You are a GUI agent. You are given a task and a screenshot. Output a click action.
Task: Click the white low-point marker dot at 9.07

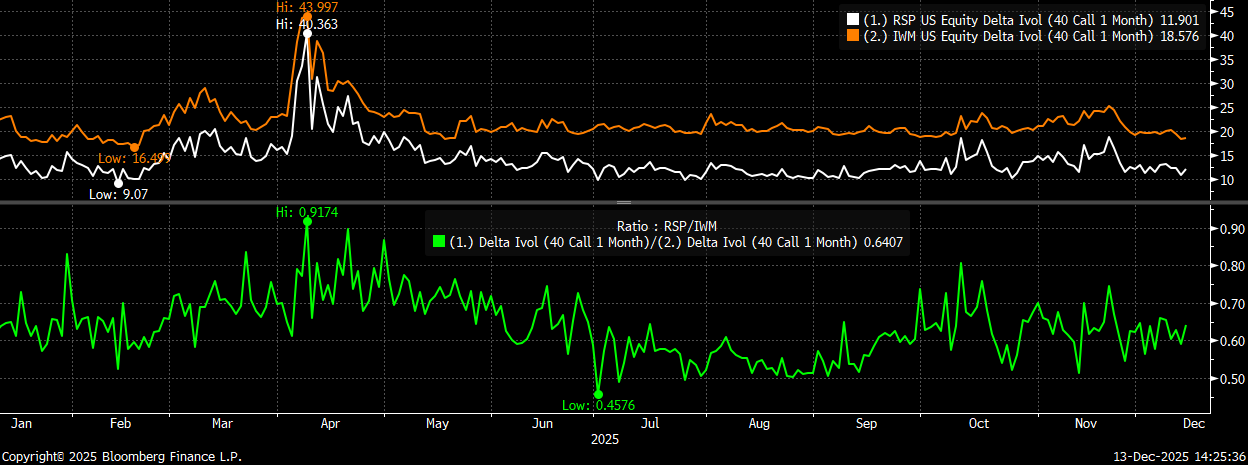(118, 182)
